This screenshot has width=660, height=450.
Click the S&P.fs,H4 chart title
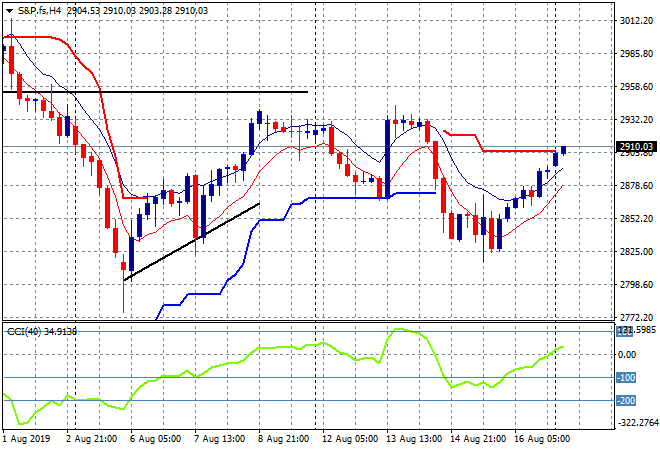pyautogui.click(x=40, y=11)
